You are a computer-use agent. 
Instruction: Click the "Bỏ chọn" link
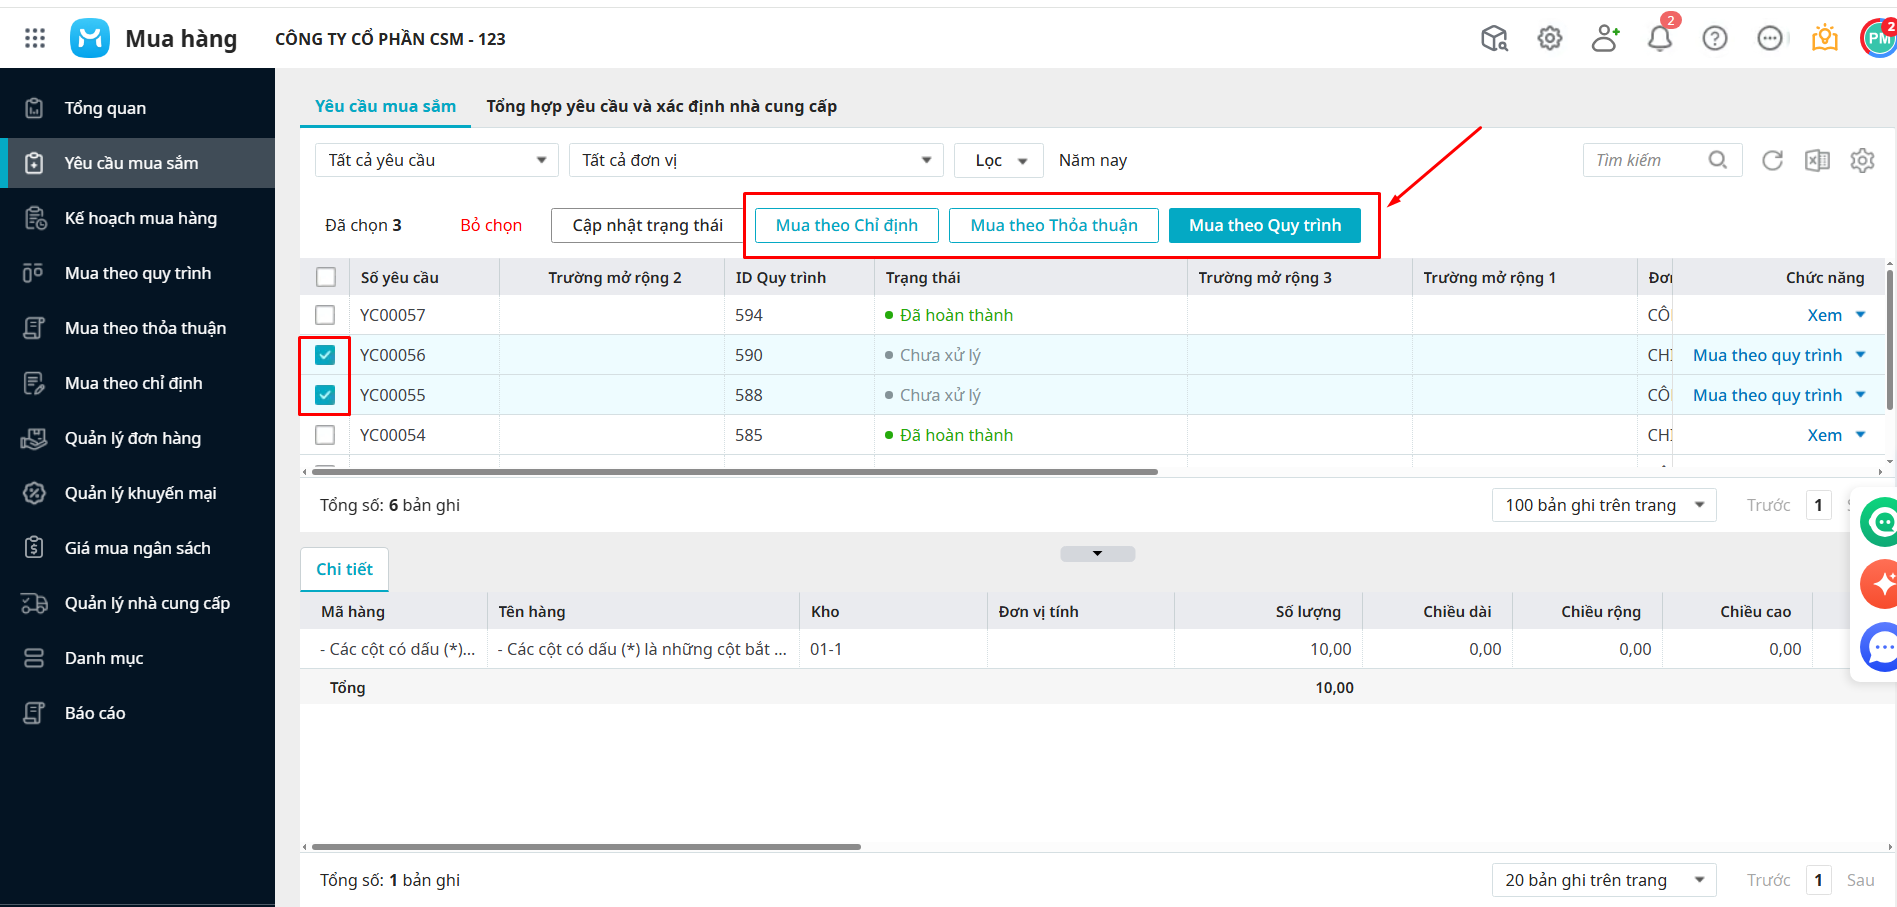(x=491, y=225)
